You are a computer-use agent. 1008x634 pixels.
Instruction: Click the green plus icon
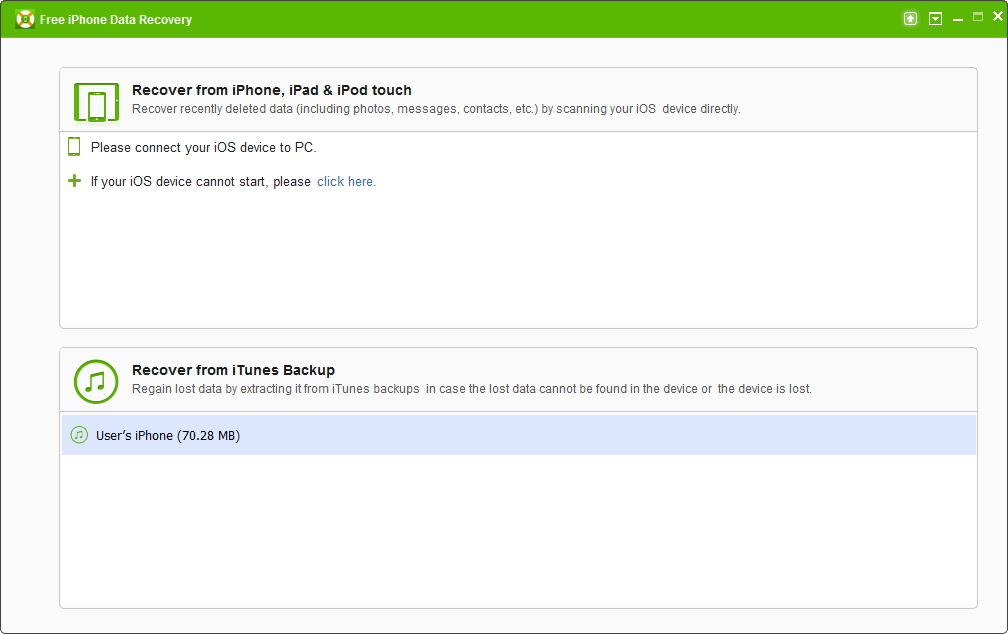click(x=75, y=181)
